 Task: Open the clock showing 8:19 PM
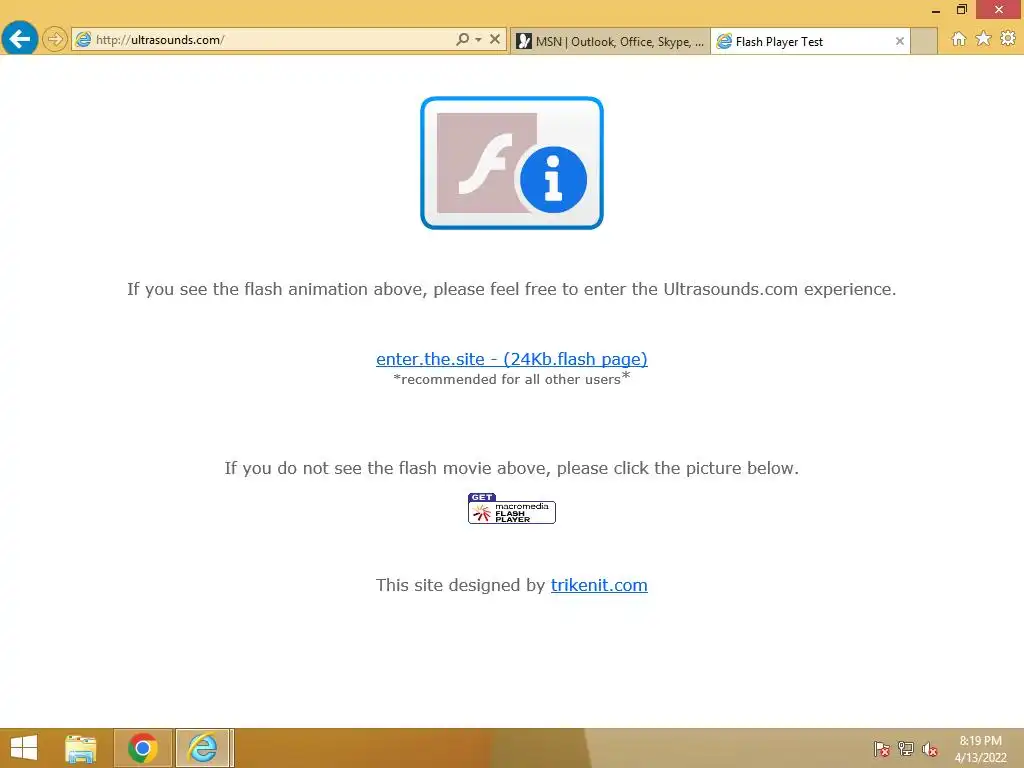(980, 749)
